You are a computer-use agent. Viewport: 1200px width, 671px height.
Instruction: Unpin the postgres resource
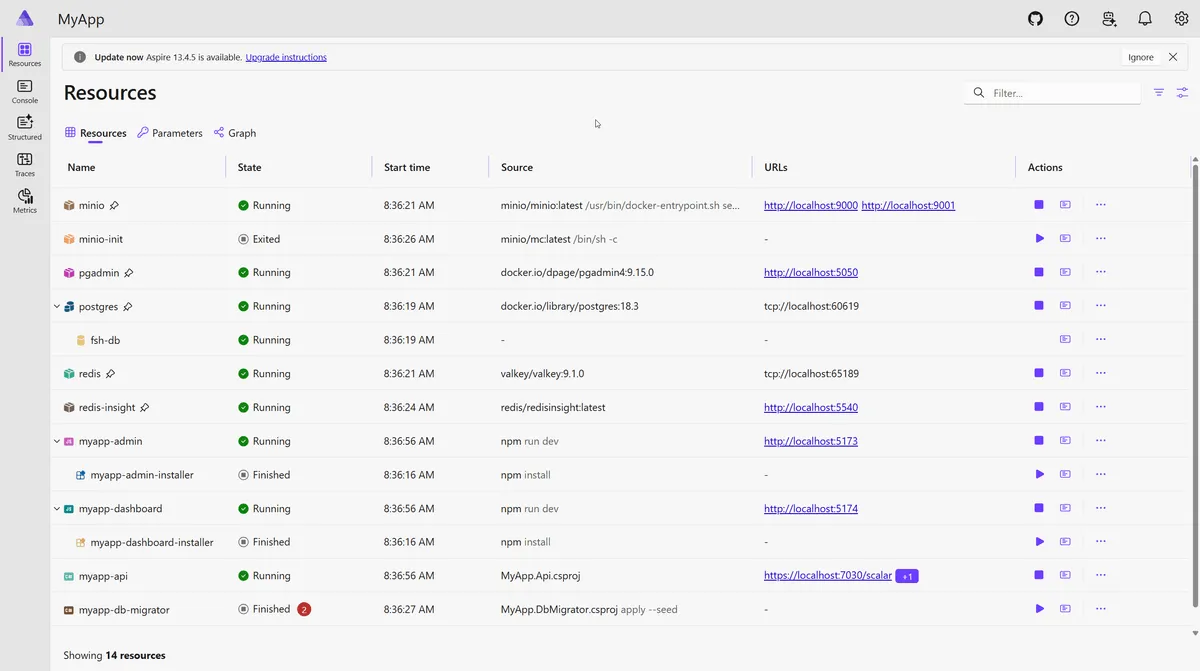(x=128, y=307)
